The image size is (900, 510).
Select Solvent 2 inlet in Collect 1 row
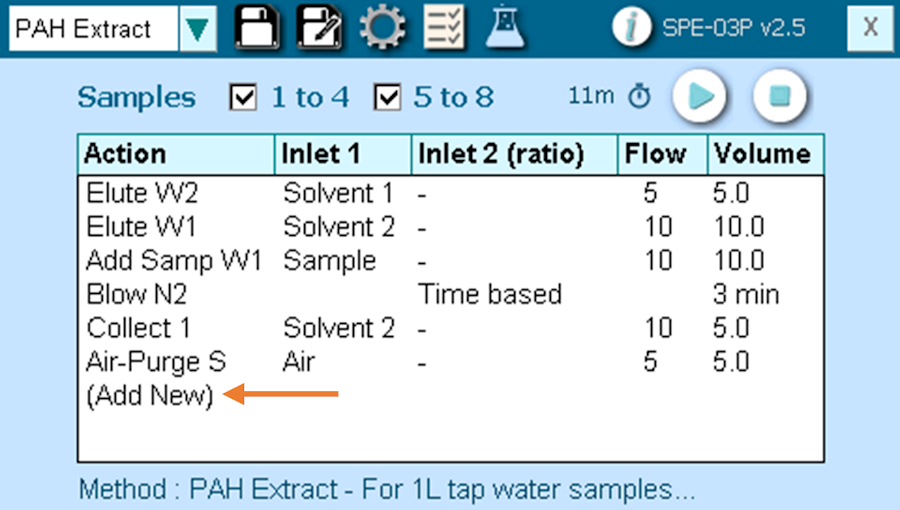click(339, 329)
